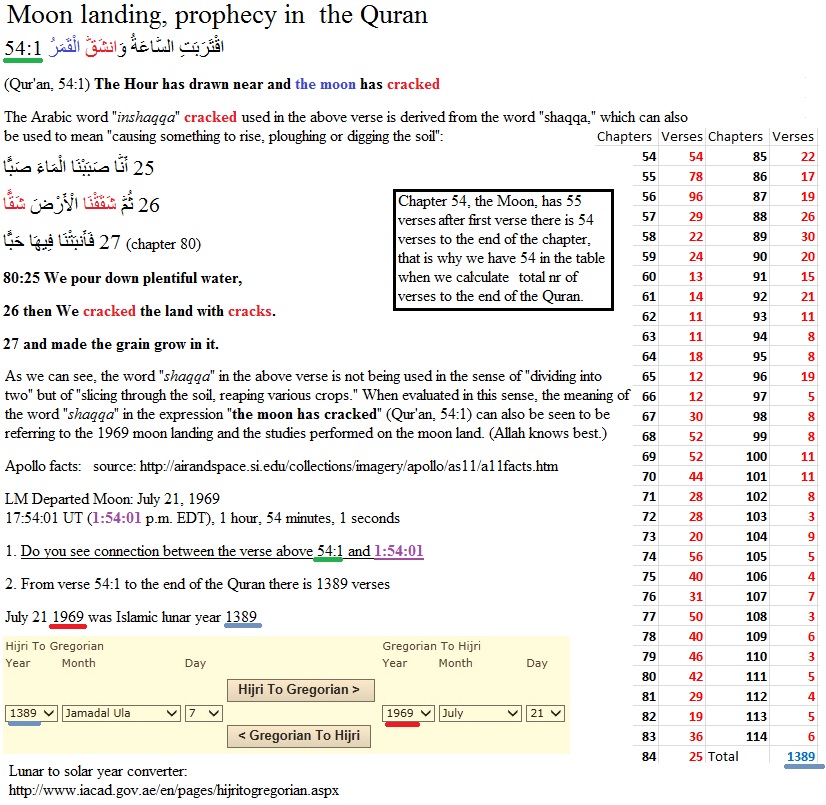The width and height of the screenshot is (826, 805).
Task: Click verse count 56 for chapter 74
Action: click(x=696, y=556)
